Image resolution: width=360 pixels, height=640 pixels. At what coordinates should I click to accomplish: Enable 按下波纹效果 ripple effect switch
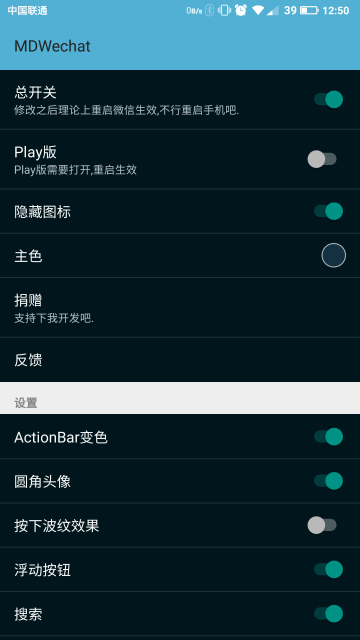click(x=322, y=525)
